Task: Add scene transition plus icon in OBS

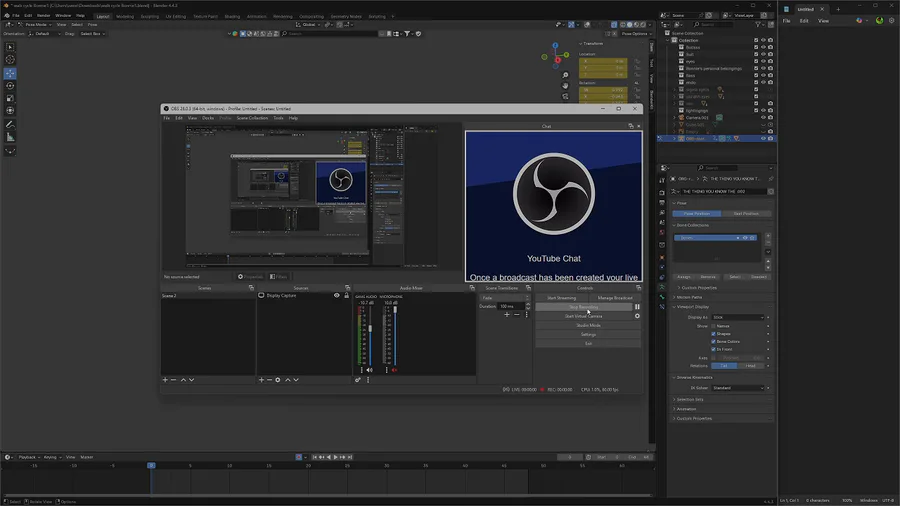Action: 507,314
